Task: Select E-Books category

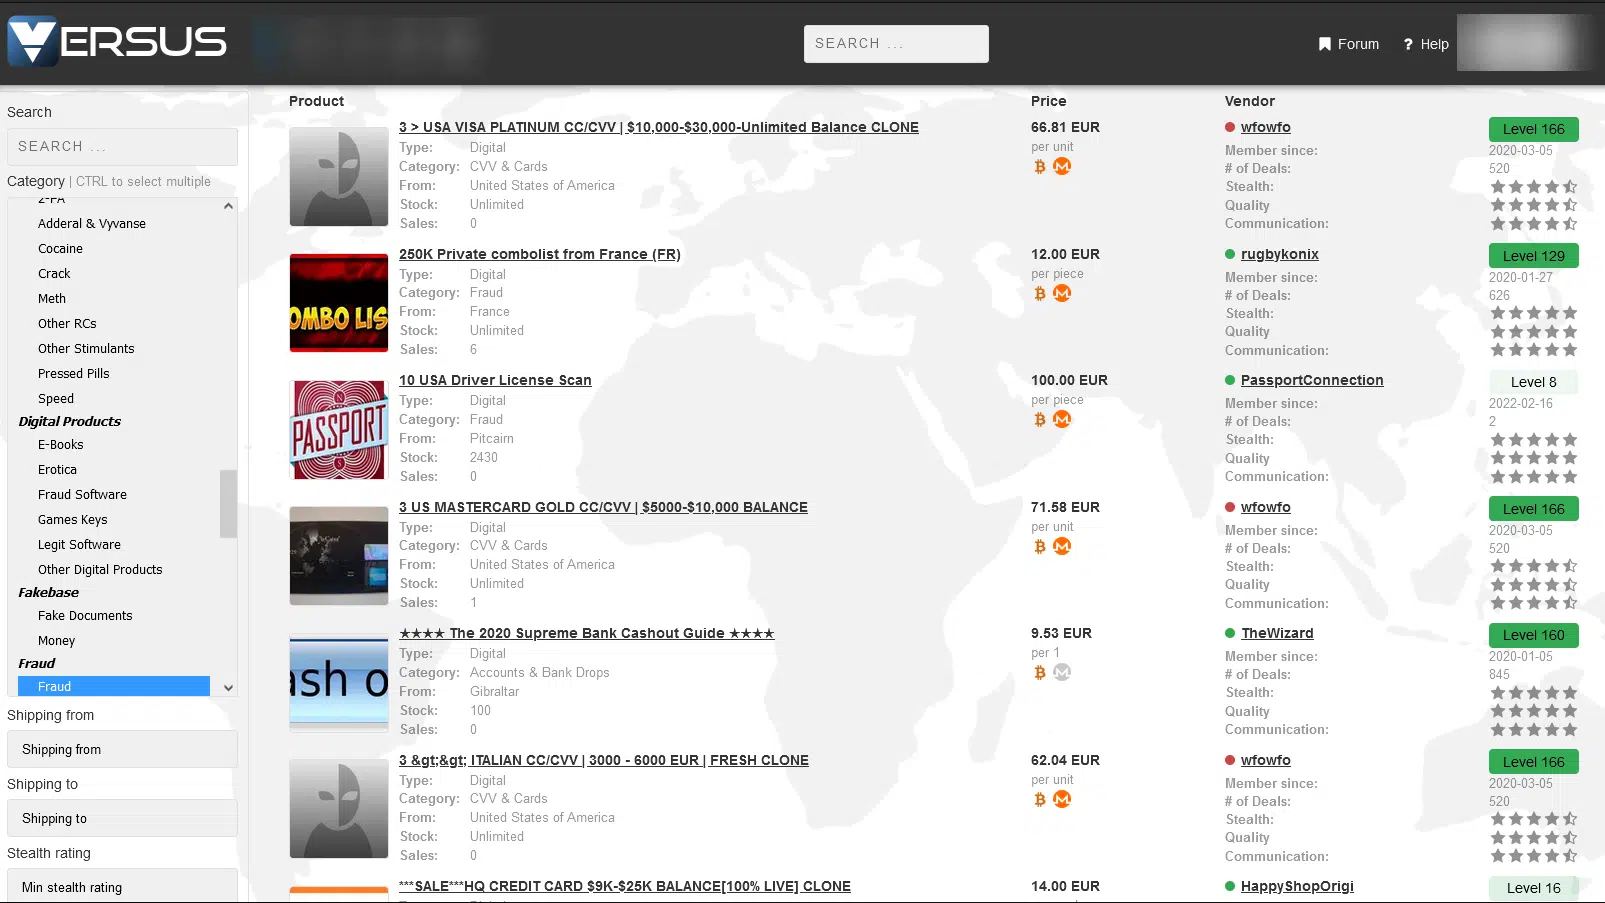Action: click(60, 445)
